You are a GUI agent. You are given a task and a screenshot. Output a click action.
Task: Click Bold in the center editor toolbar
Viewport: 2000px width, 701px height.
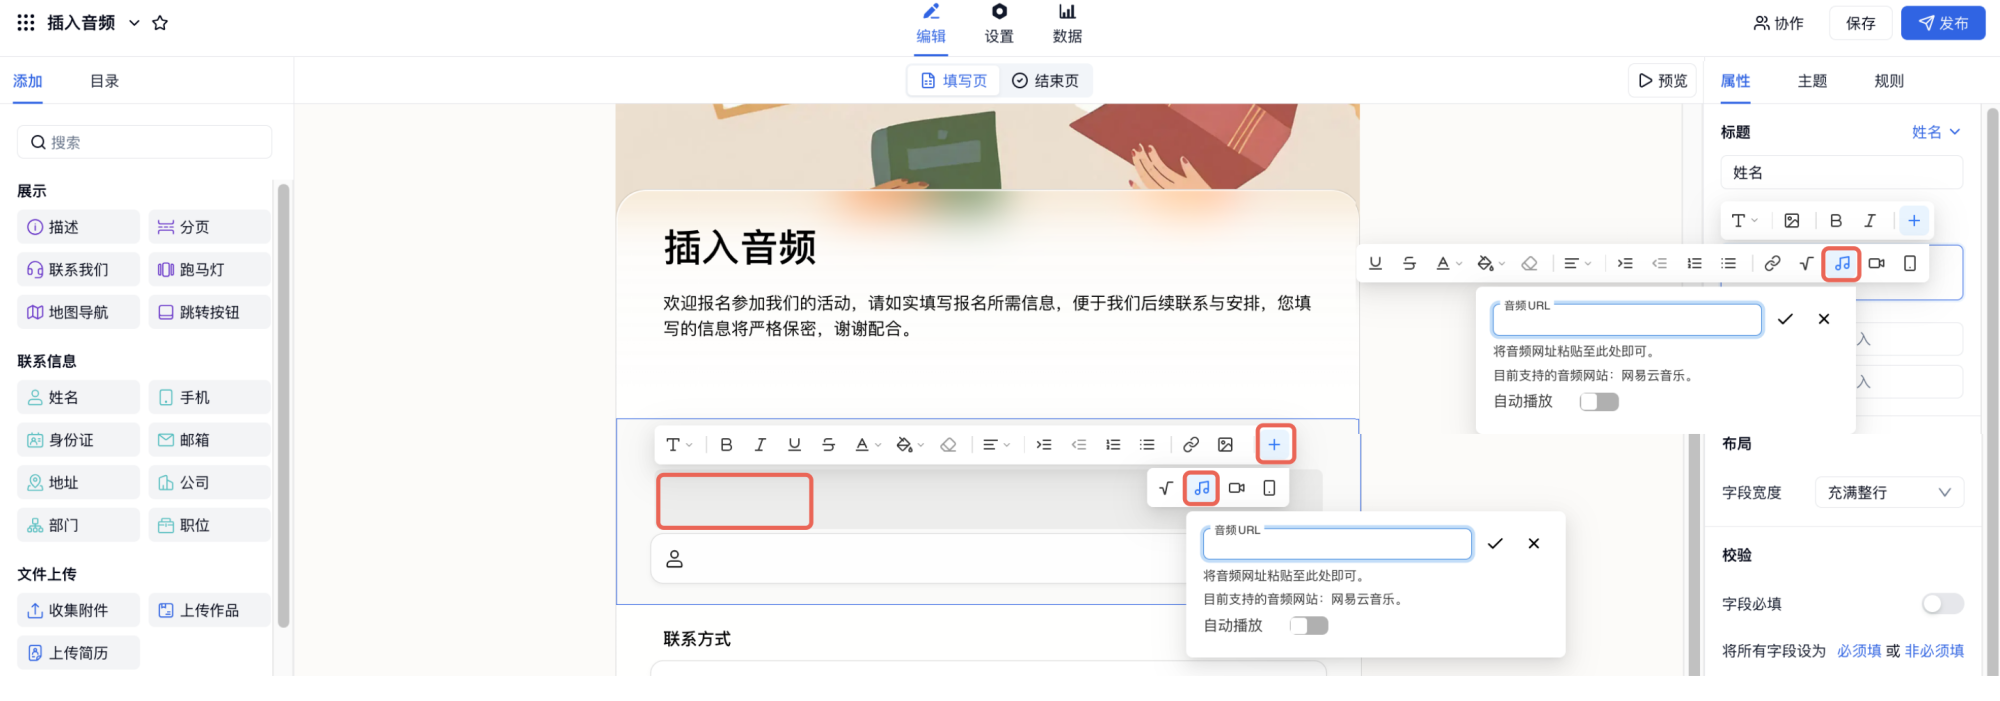coord(727,445)
